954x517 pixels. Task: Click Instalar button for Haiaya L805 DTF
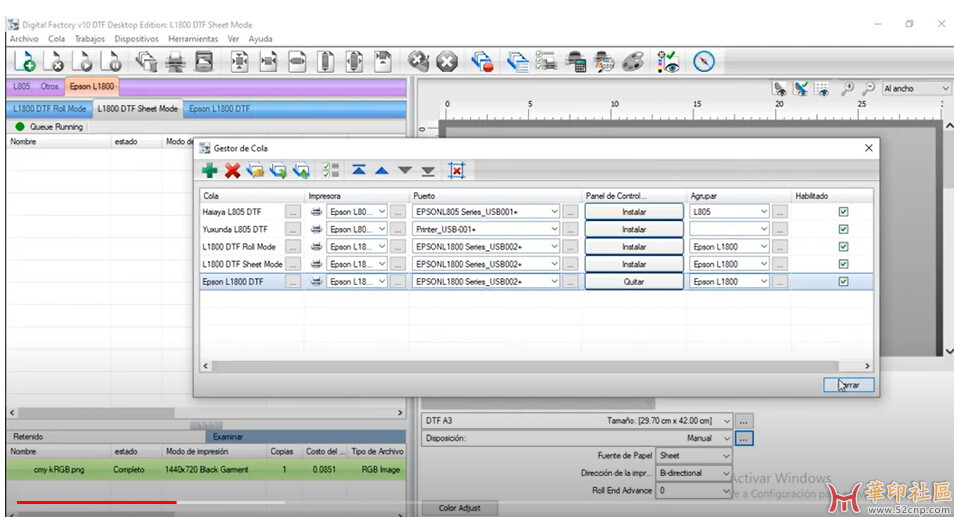coord(634,212)
